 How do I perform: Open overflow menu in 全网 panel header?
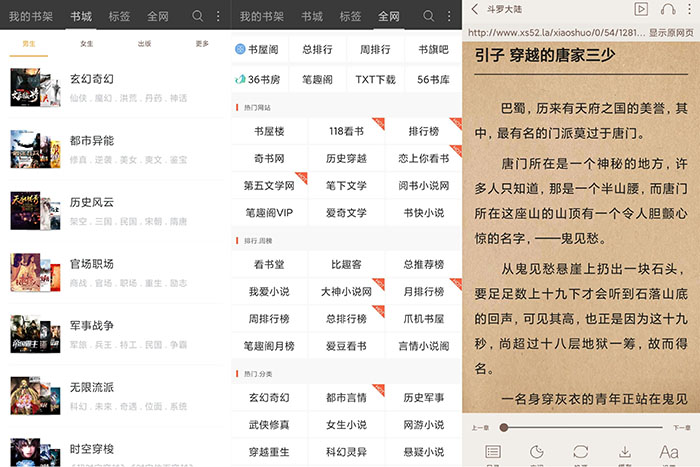click(x=451, y=16)
